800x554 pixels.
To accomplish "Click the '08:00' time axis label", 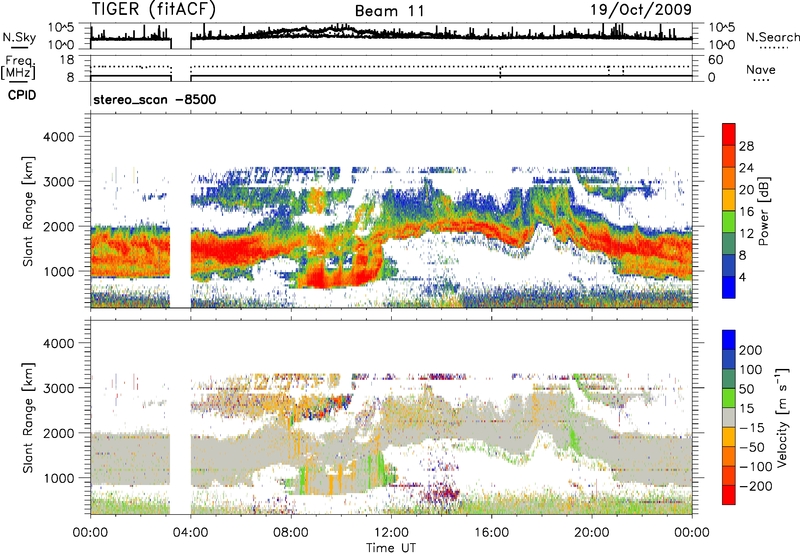I will 291,533.
